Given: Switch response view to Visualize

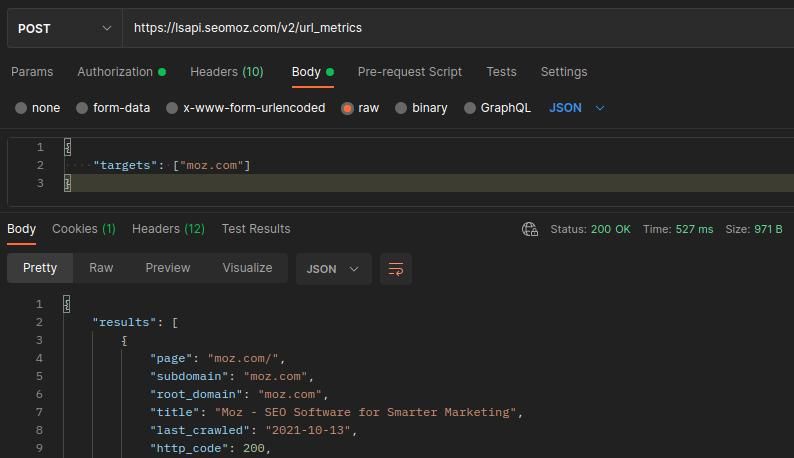Looking at the screenshot, I should (x=247, y=268).
